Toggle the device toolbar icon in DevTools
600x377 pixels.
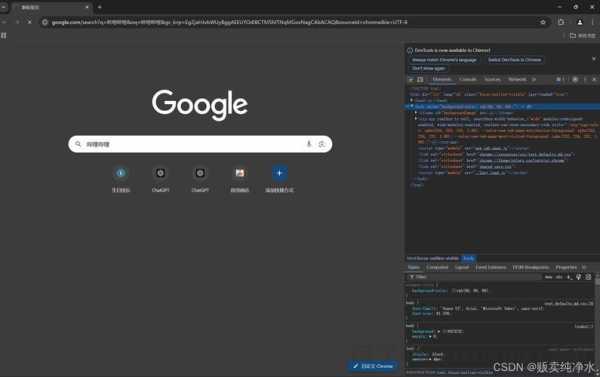coord(420,80)
